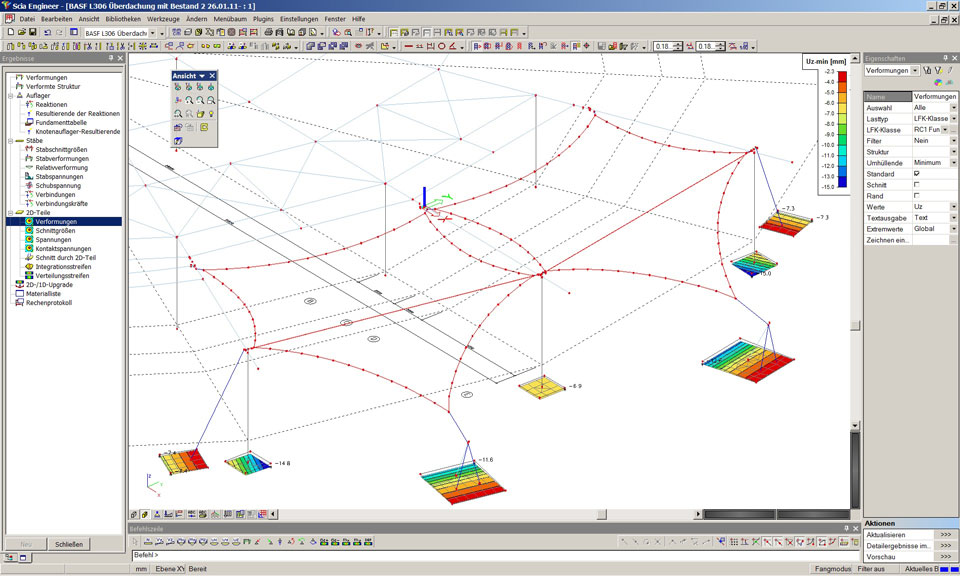
Task: Click the Print icon in the toolbar
Action: pos(267,33)
